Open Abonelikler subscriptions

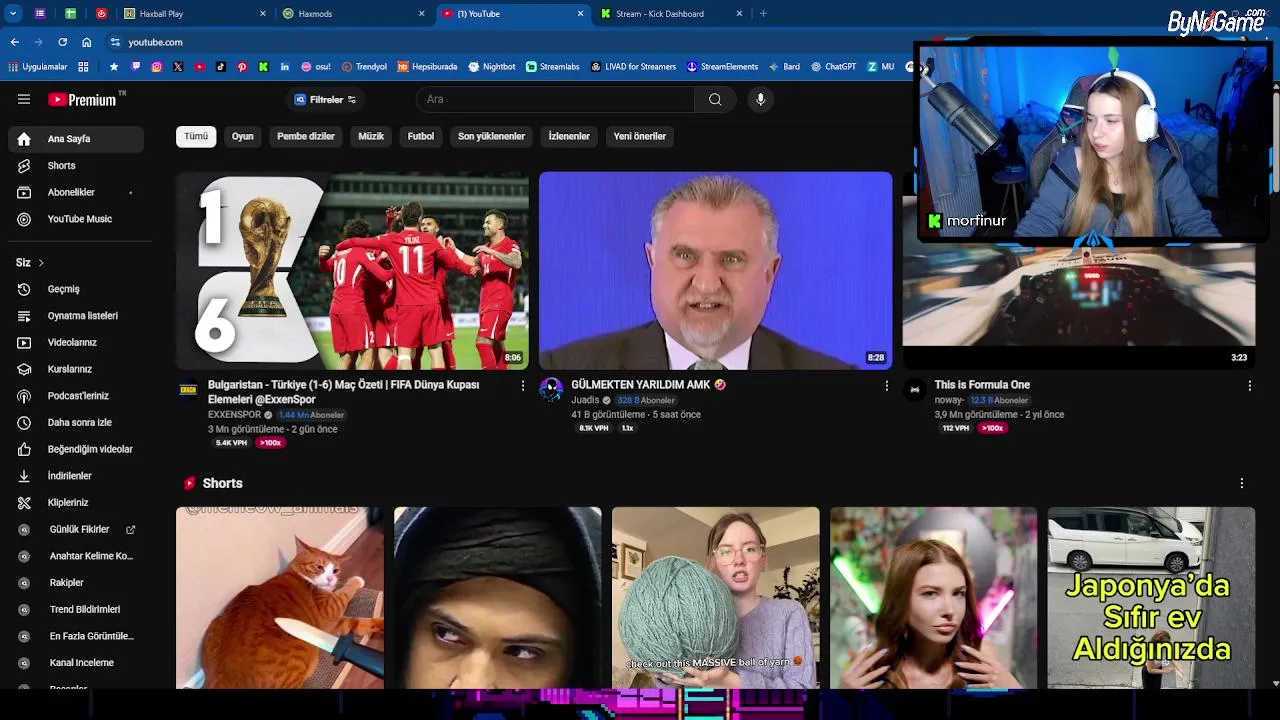[75, 192]
